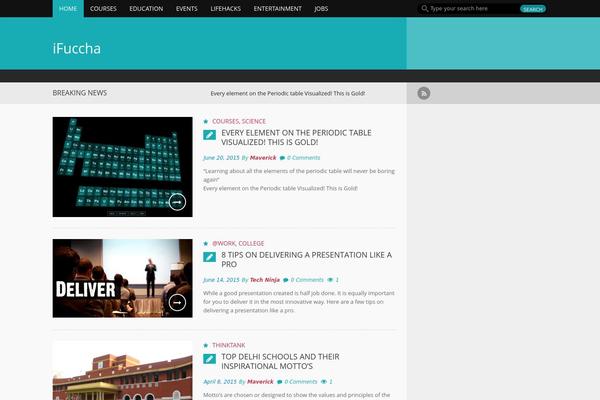Open 0 Comments on Presentation post
600x400 pixels.
[307, 280]
